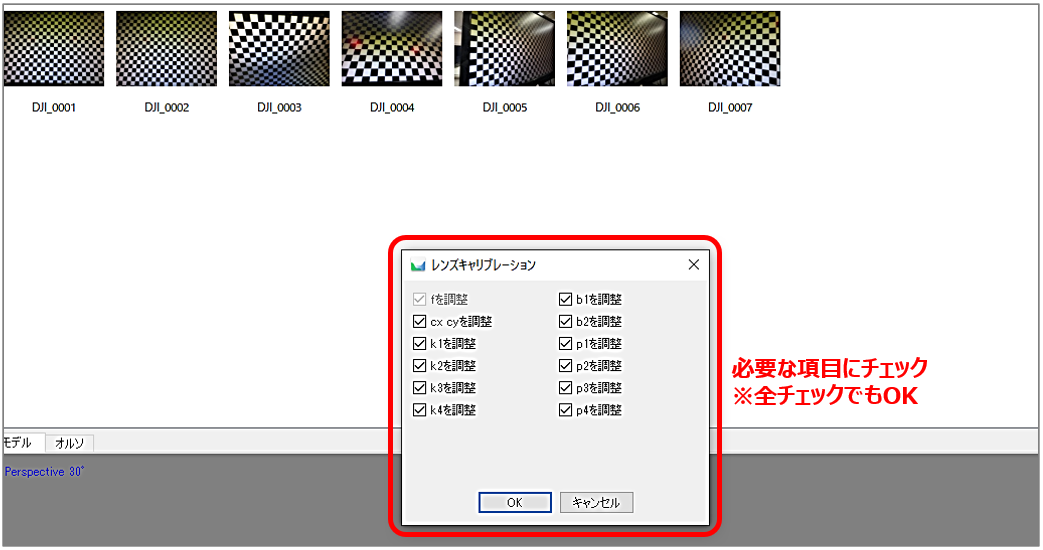Toggle the cx cyを調整 checkbox

point(419,322)
